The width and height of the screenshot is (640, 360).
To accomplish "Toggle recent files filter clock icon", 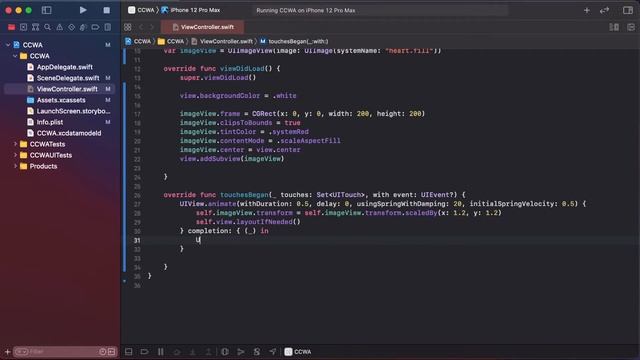I will click(102, 351).
